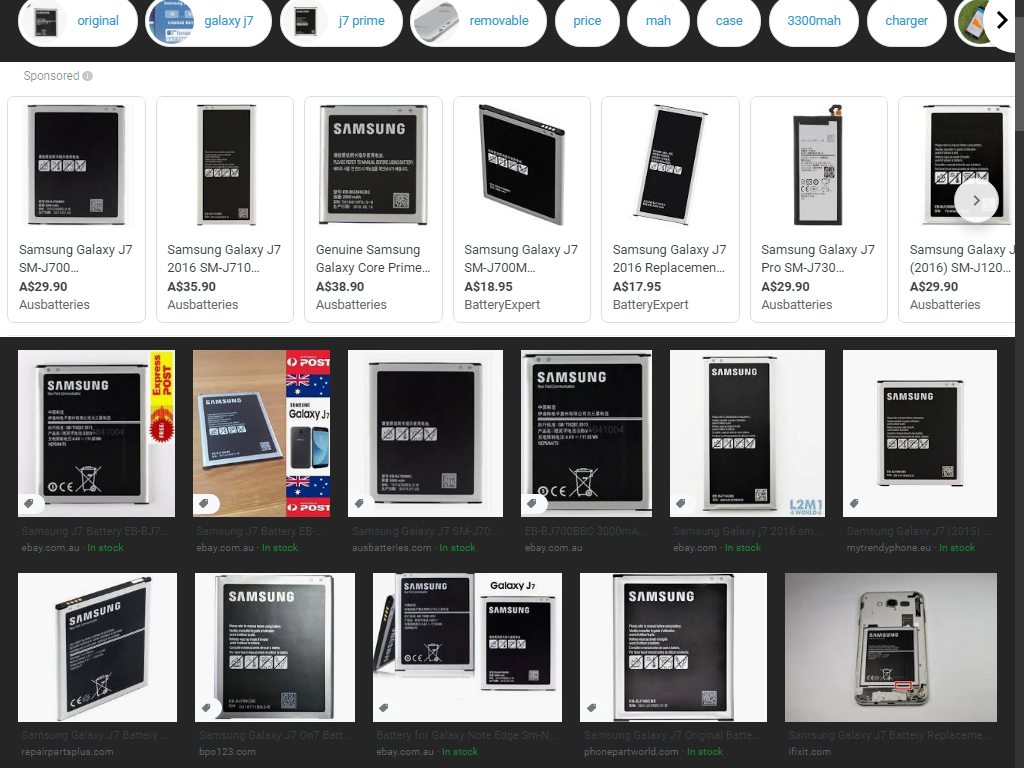Click mytrendyphone.eu source link
The width and height of the screenshot is (1024, 768).
coord(888,547)
